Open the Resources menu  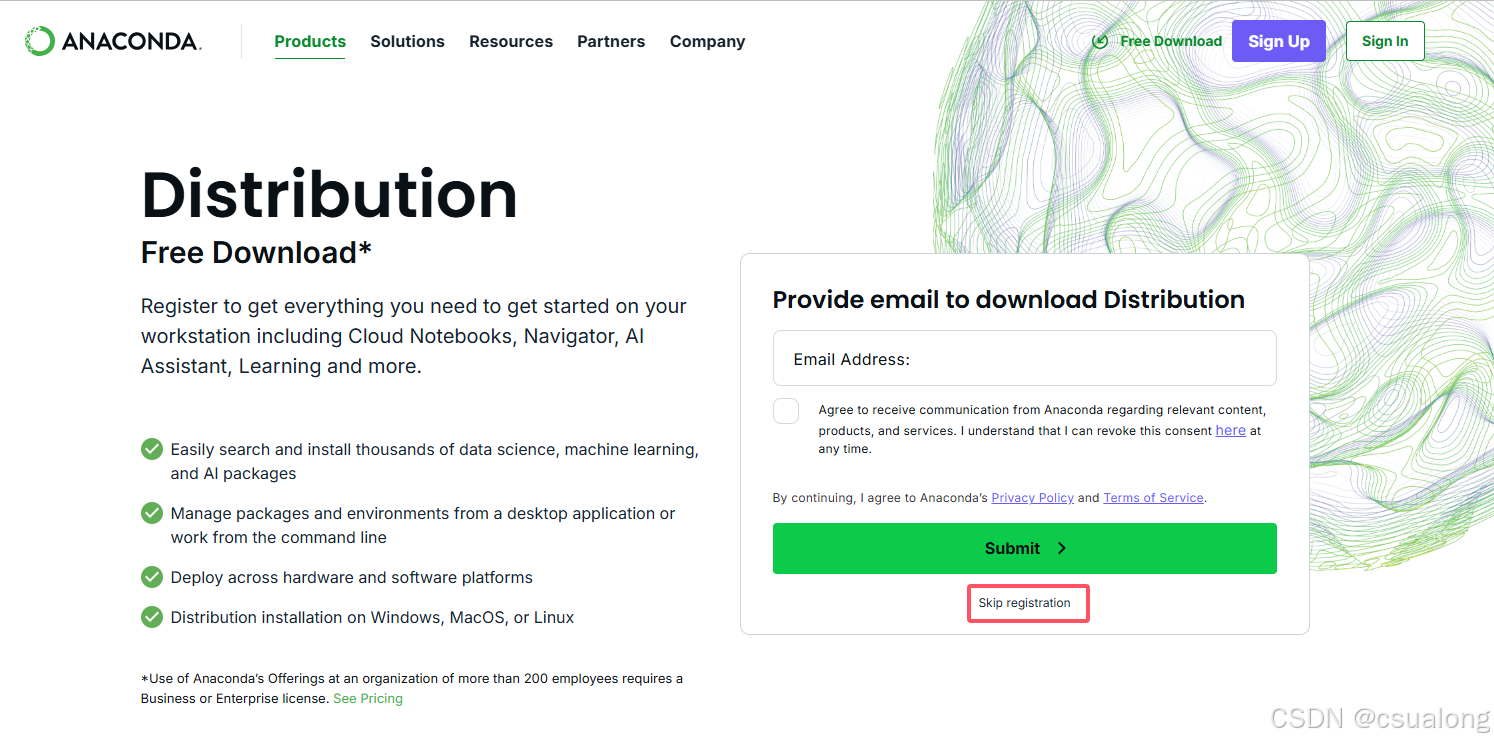[x=511, y=41]
